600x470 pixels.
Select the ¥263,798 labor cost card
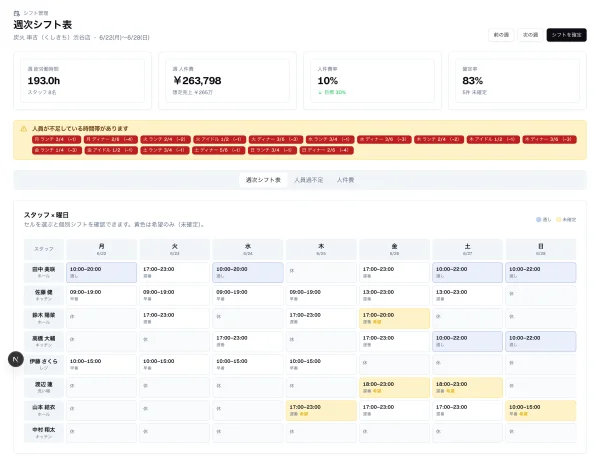pyautogui.click(x=227, y=81)
